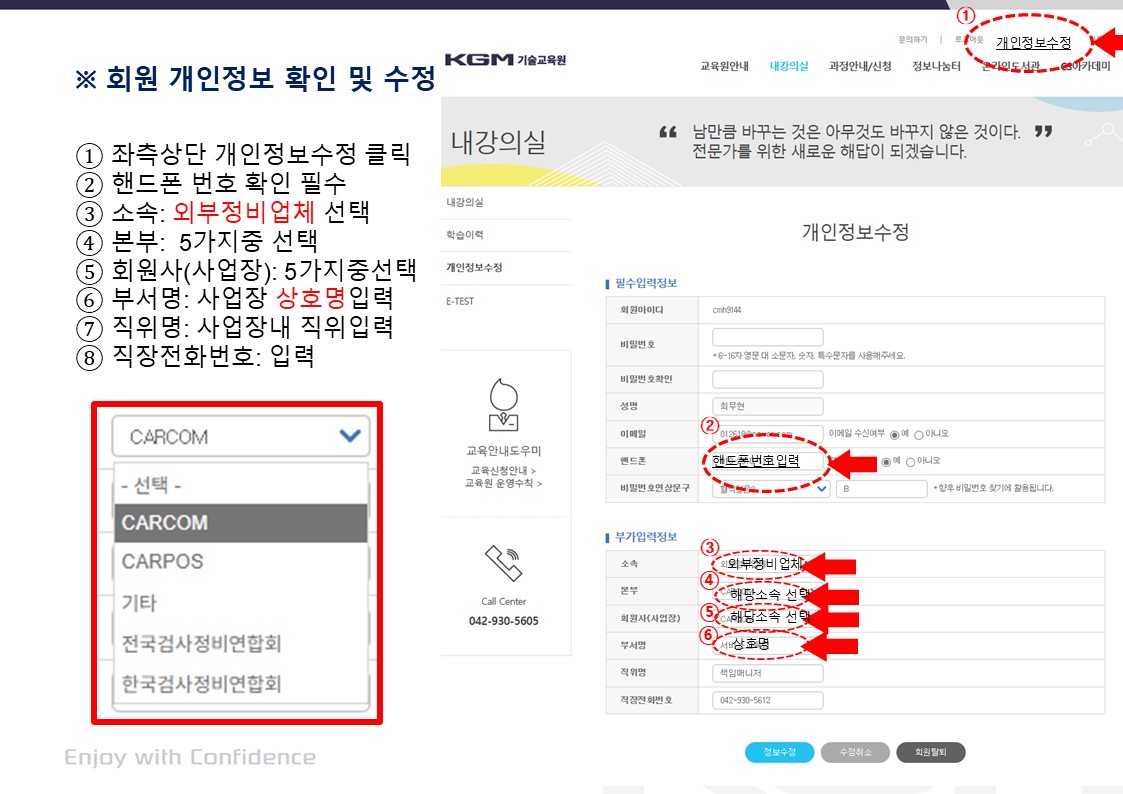Image resolution: width=1123 pixels, height=794 pixels.
Task: Collapse the CARCOM combo box with its chevron
Action: [x=350, y=435]
